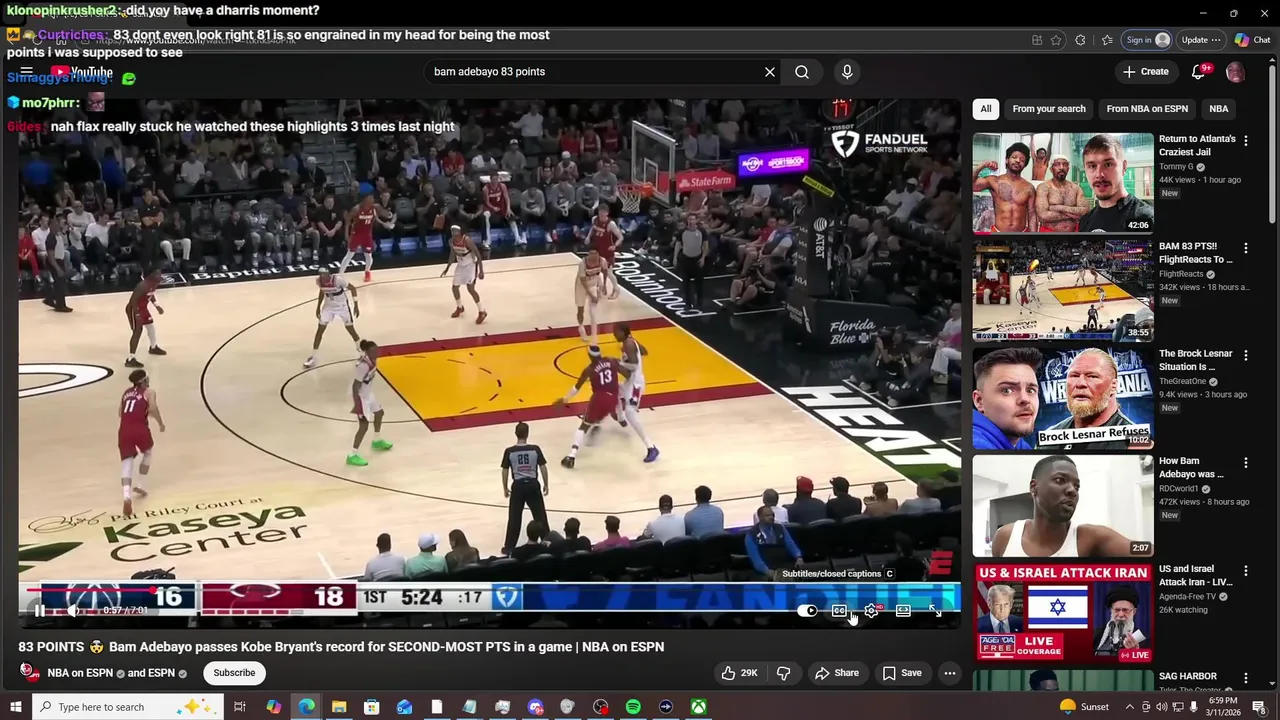The image size is (1280, 720).
Task: Open Spotify from the taskbar
Action: coord(633,707)
